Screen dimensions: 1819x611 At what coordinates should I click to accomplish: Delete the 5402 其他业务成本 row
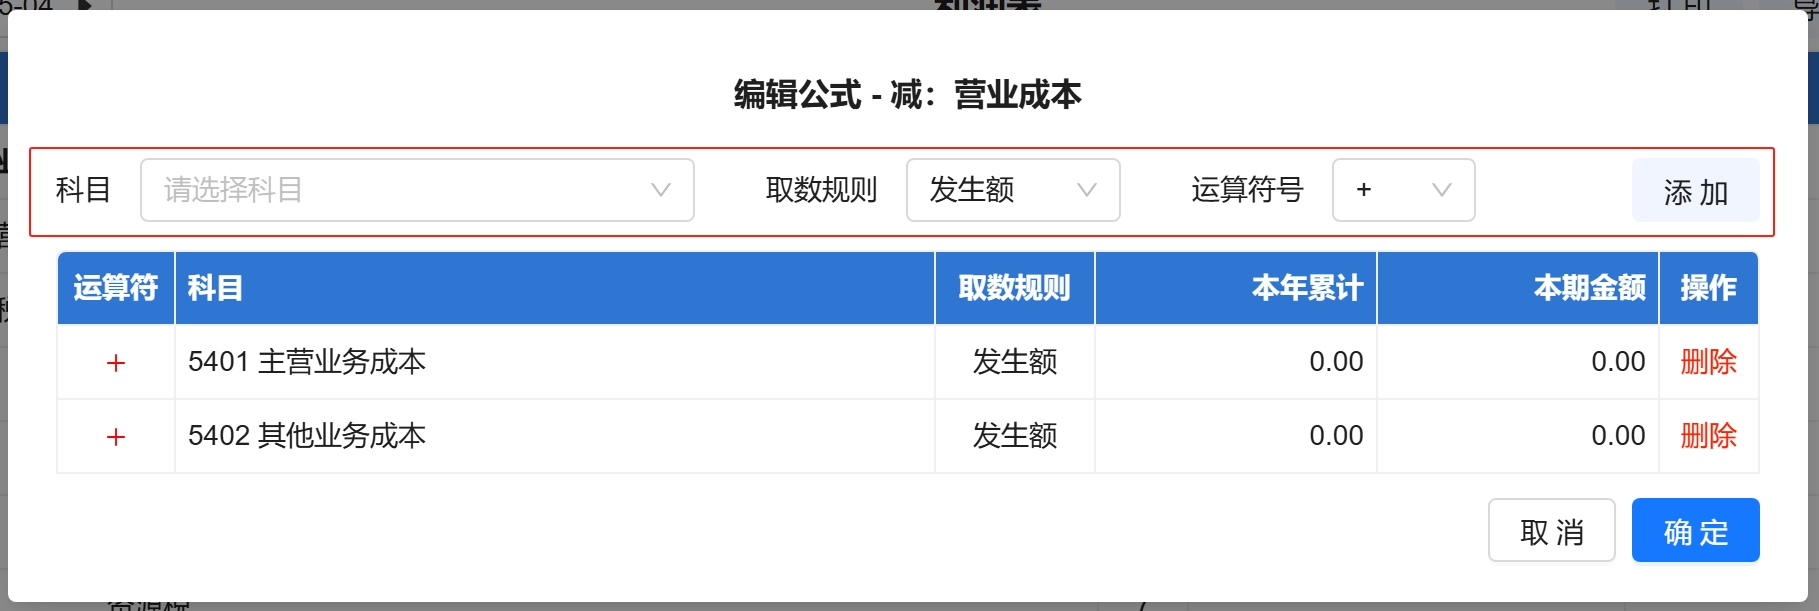1708,436
